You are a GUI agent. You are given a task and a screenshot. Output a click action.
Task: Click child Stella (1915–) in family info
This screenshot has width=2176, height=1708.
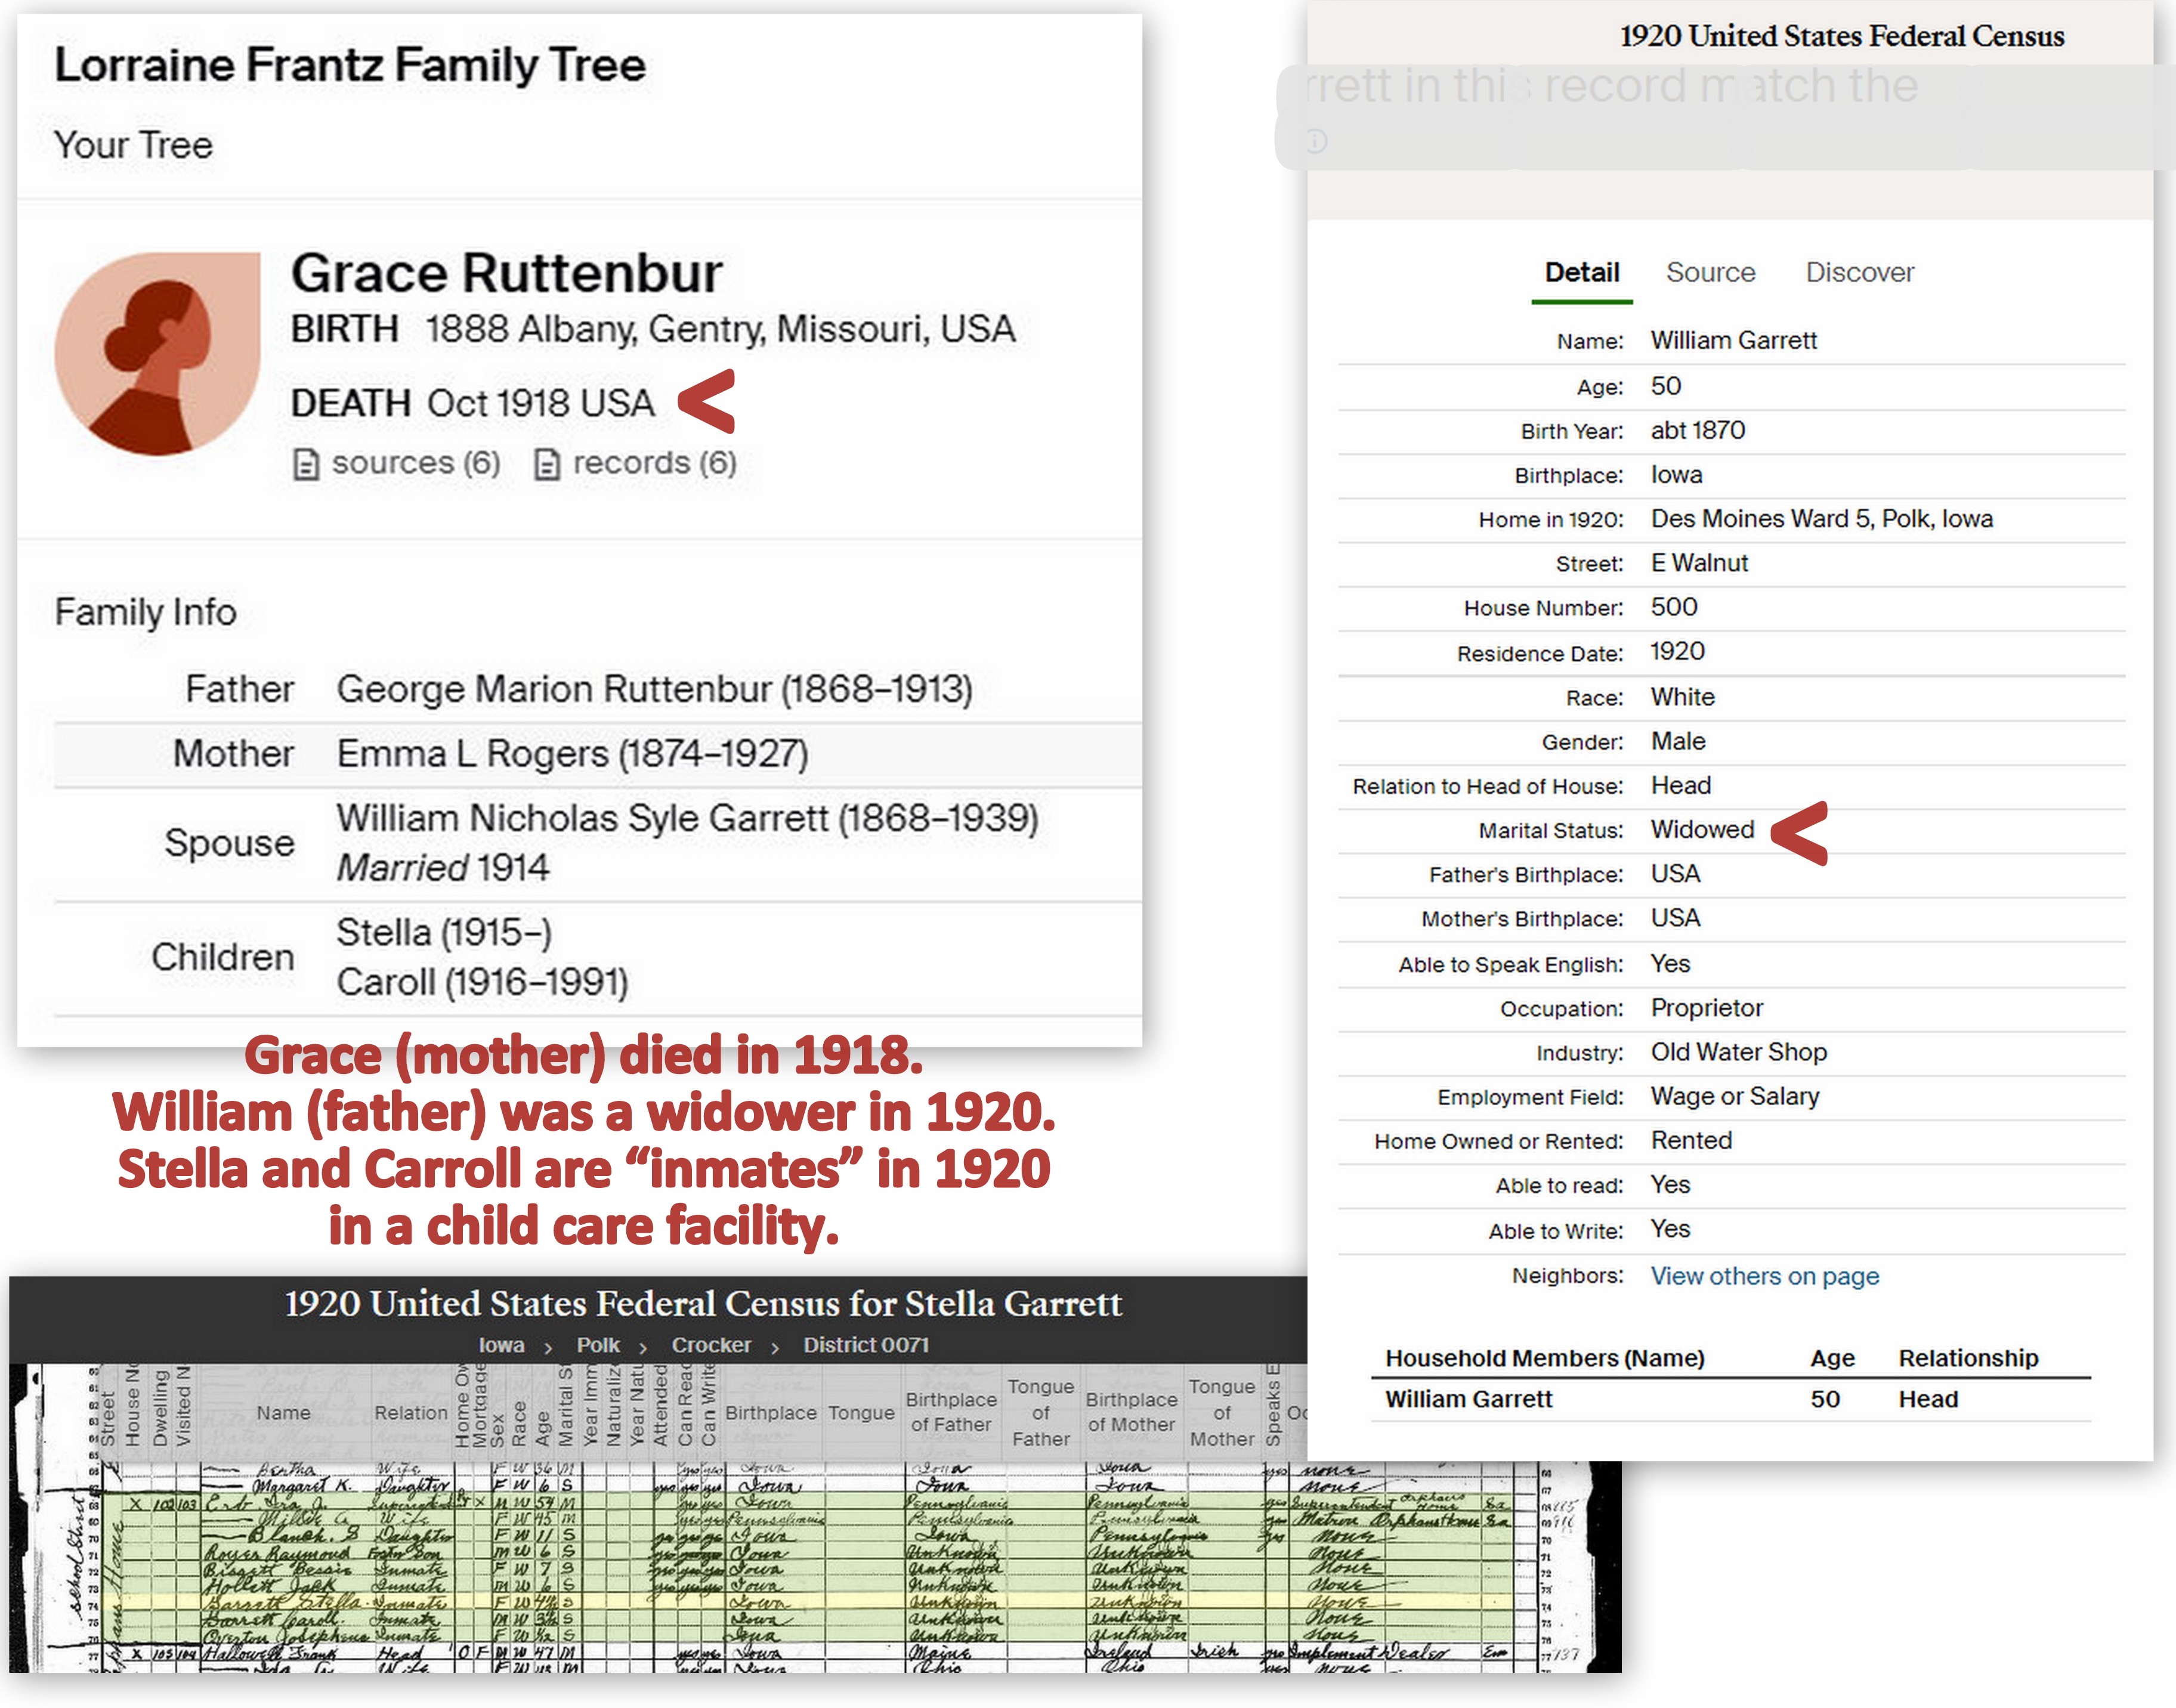444,932
